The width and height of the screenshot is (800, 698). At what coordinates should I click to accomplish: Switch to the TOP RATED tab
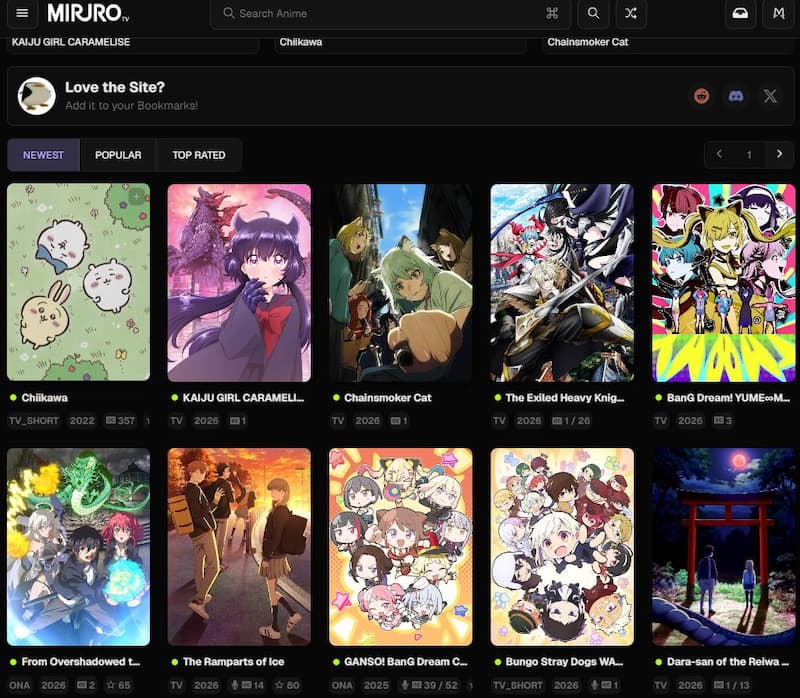[199, 155]
